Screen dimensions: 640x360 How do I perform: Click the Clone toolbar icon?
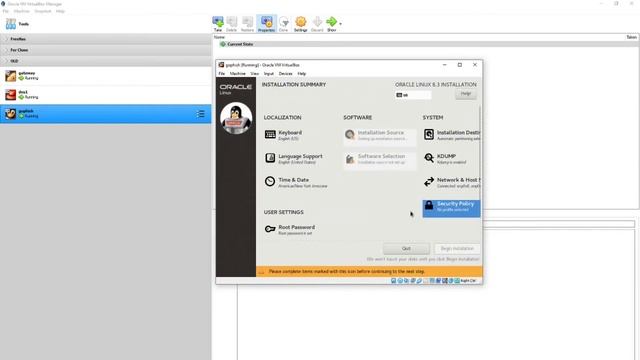click(x=284, y=24)
